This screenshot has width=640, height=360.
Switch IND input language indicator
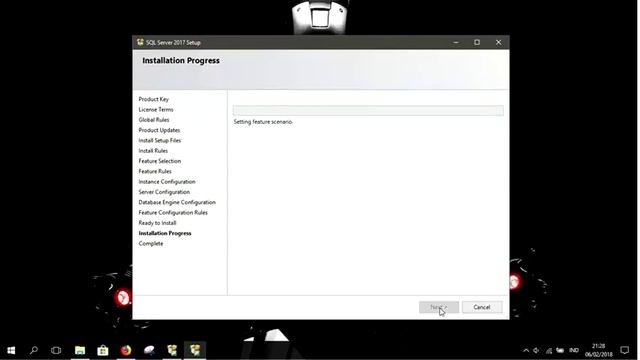point(574,350)
